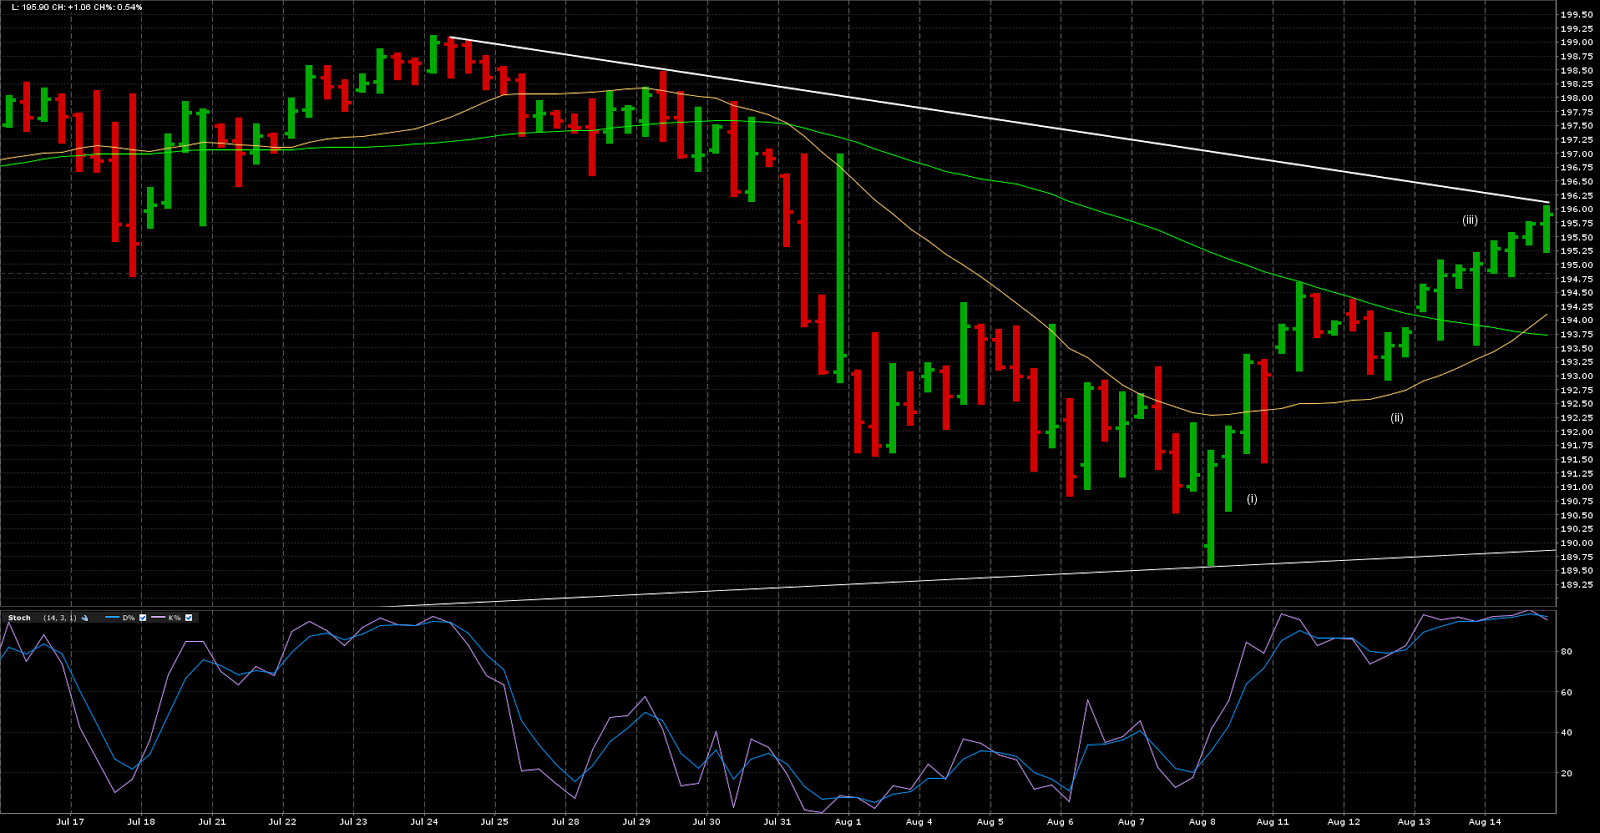
Task: Click the 196.00 price axis label
Action: click(1577, 210)
